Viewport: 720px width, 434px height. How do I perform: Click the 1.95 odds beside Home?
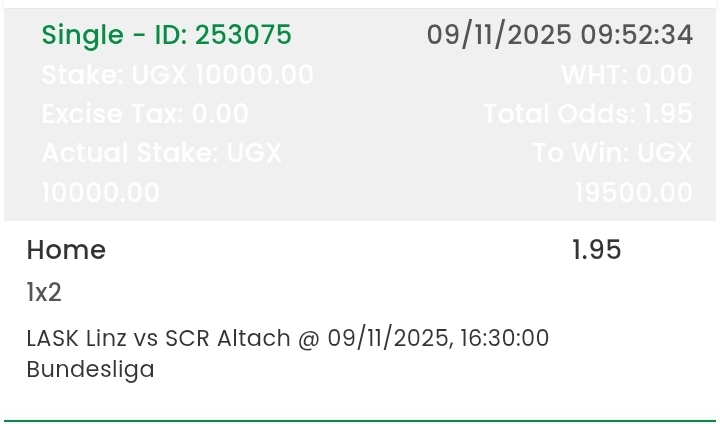click(x=597, y=250)
